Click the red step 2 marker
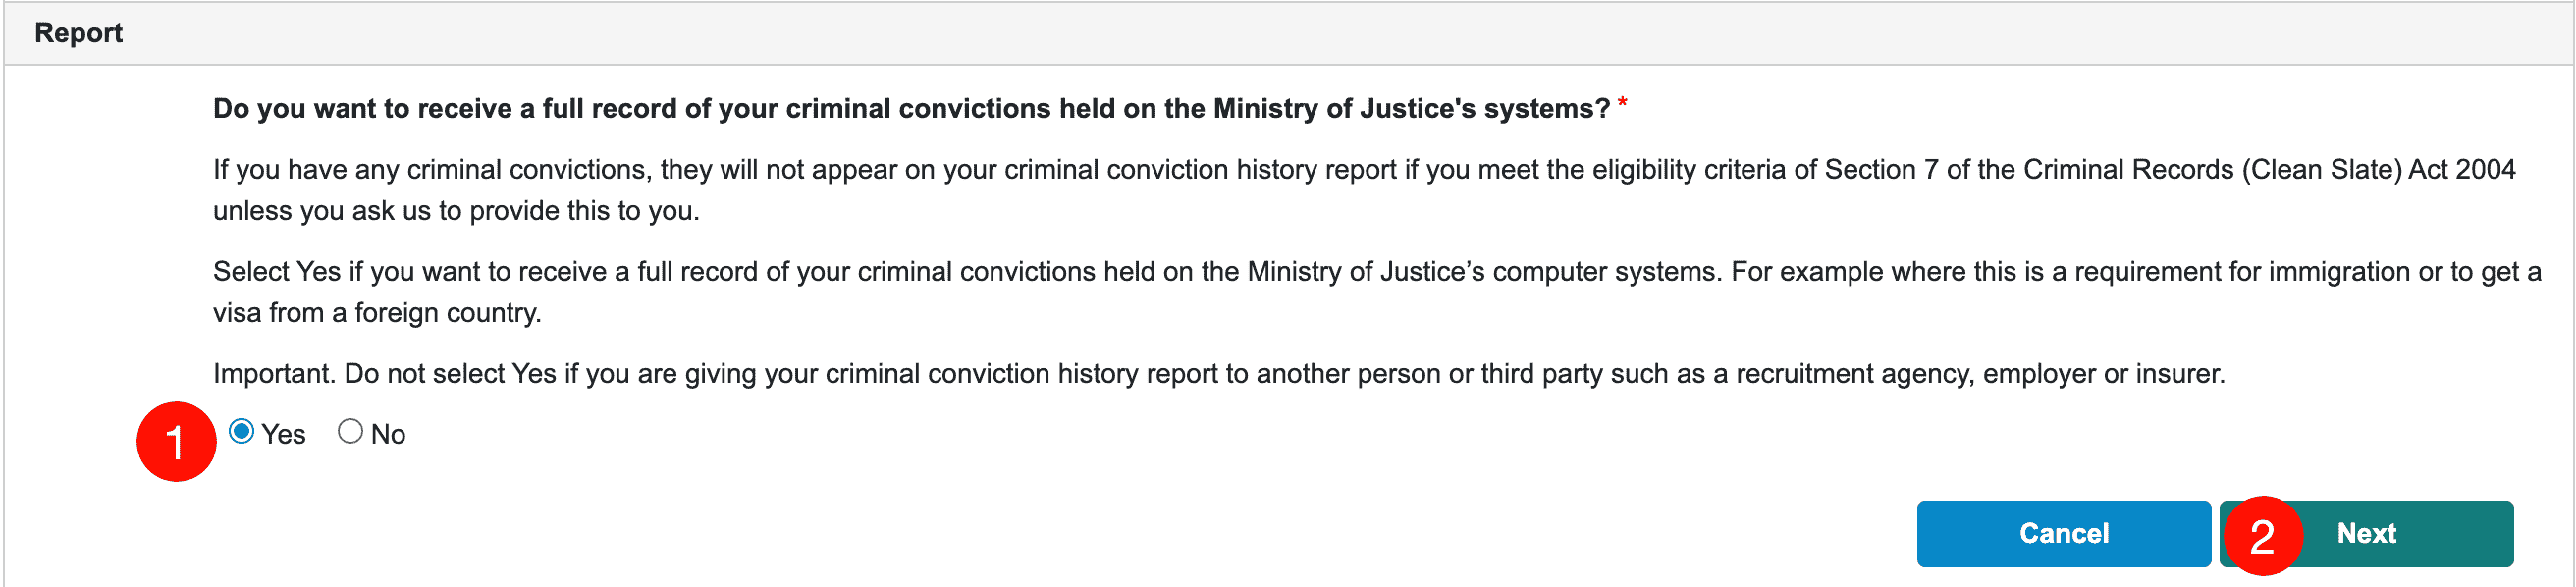This screenshot has width=2576, height=587. [x=2262, y=537]
